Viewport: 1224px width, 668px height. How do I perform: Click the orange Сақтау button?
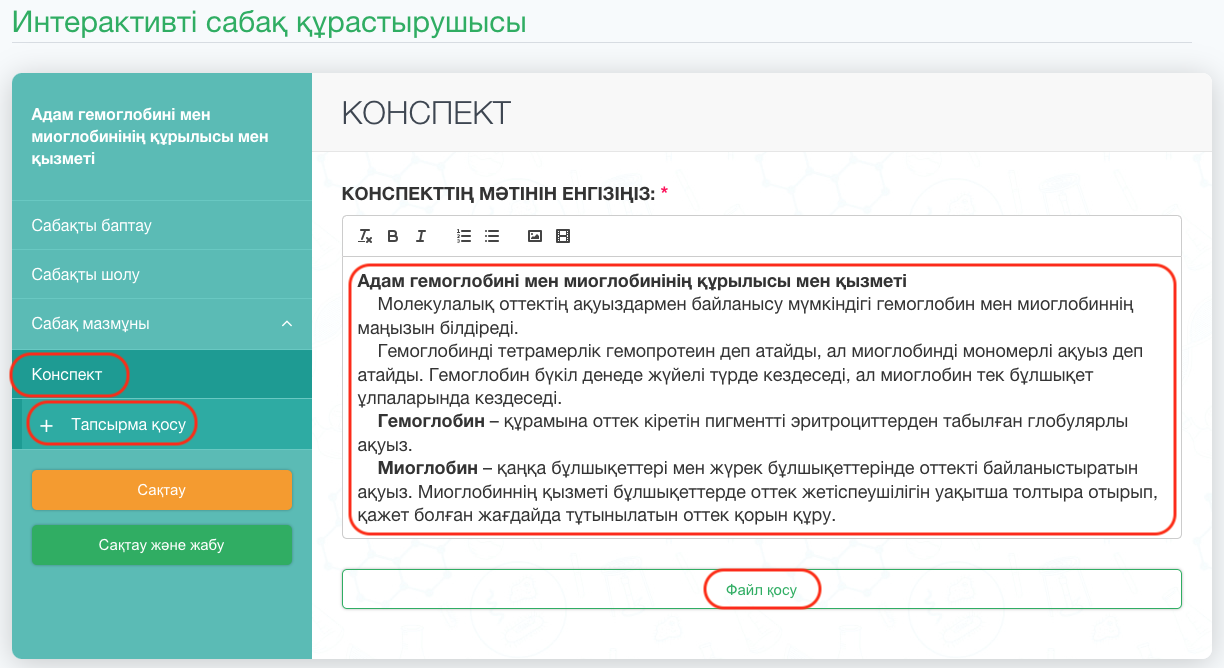pos(162,490)
